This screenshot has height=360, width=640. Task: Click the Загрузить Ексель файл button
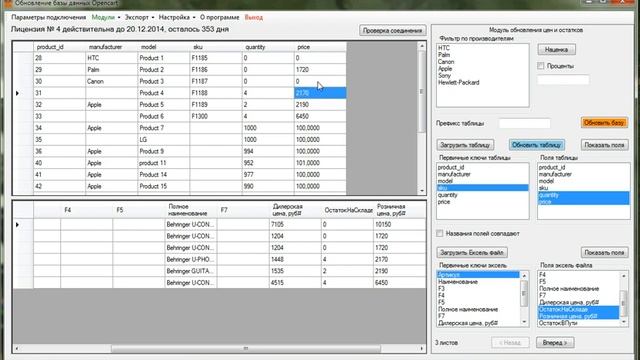click(471, 253)
